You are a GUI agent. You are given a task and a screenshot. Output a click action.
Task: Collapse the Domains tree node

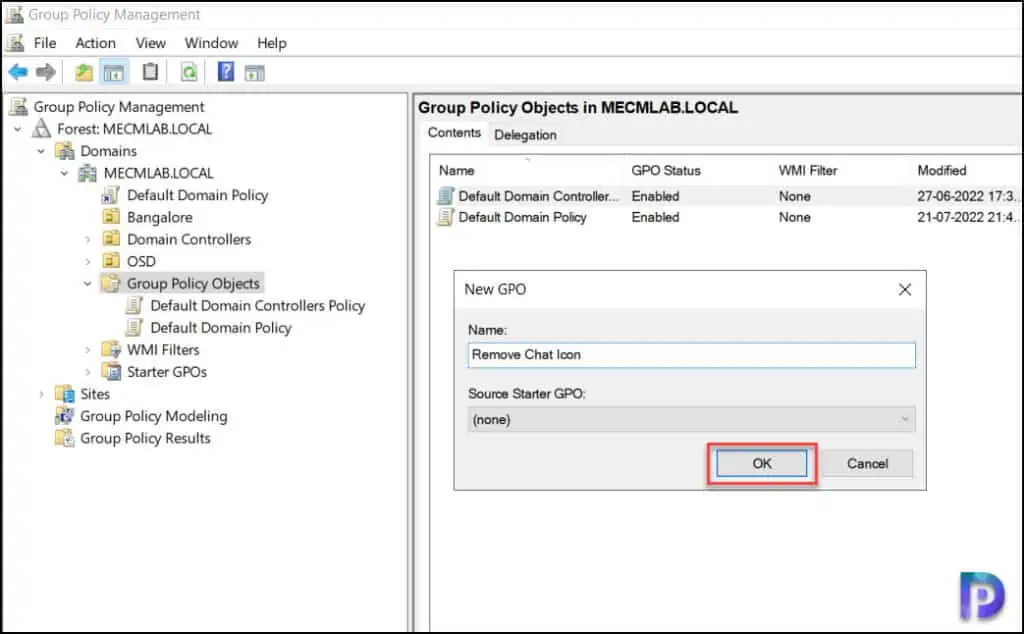(41, 151)
